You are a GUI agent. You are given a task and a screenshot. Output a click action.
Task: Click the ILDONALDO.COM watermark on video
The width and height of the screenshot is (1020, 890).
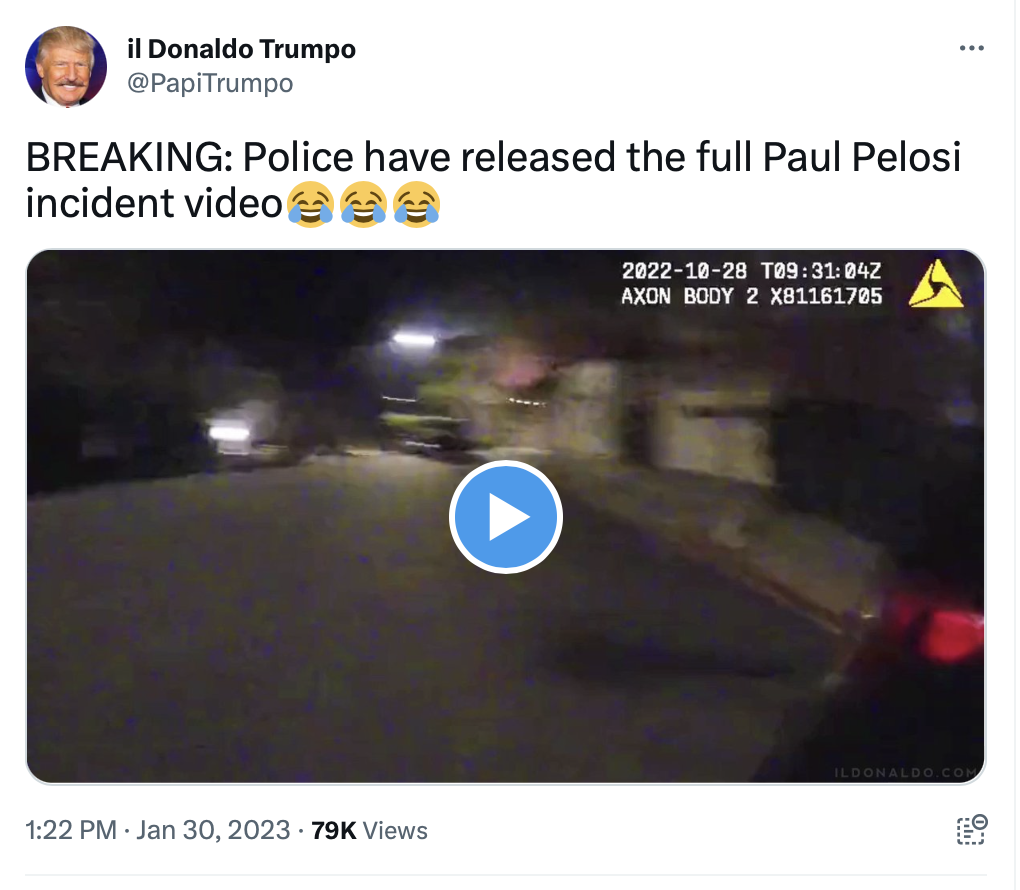[906, 772]
